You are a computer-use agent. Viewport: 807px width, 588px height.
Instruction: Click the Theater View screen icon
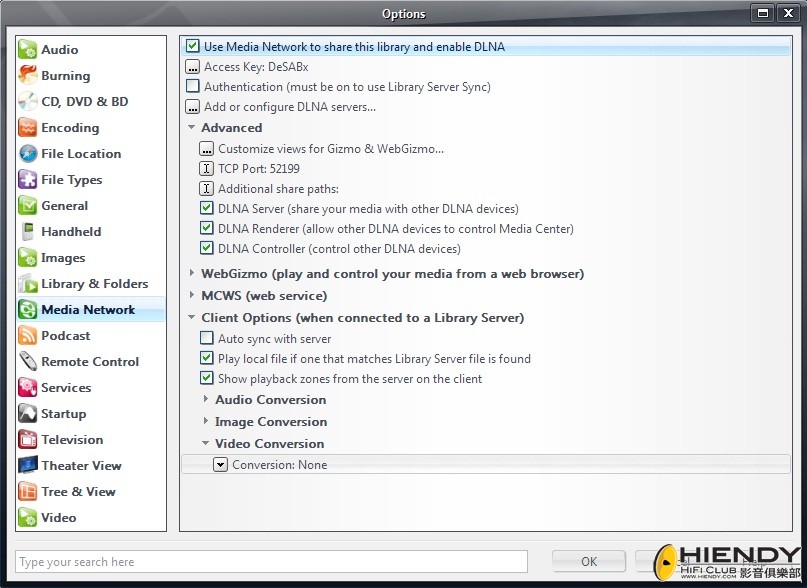[28, 465]
